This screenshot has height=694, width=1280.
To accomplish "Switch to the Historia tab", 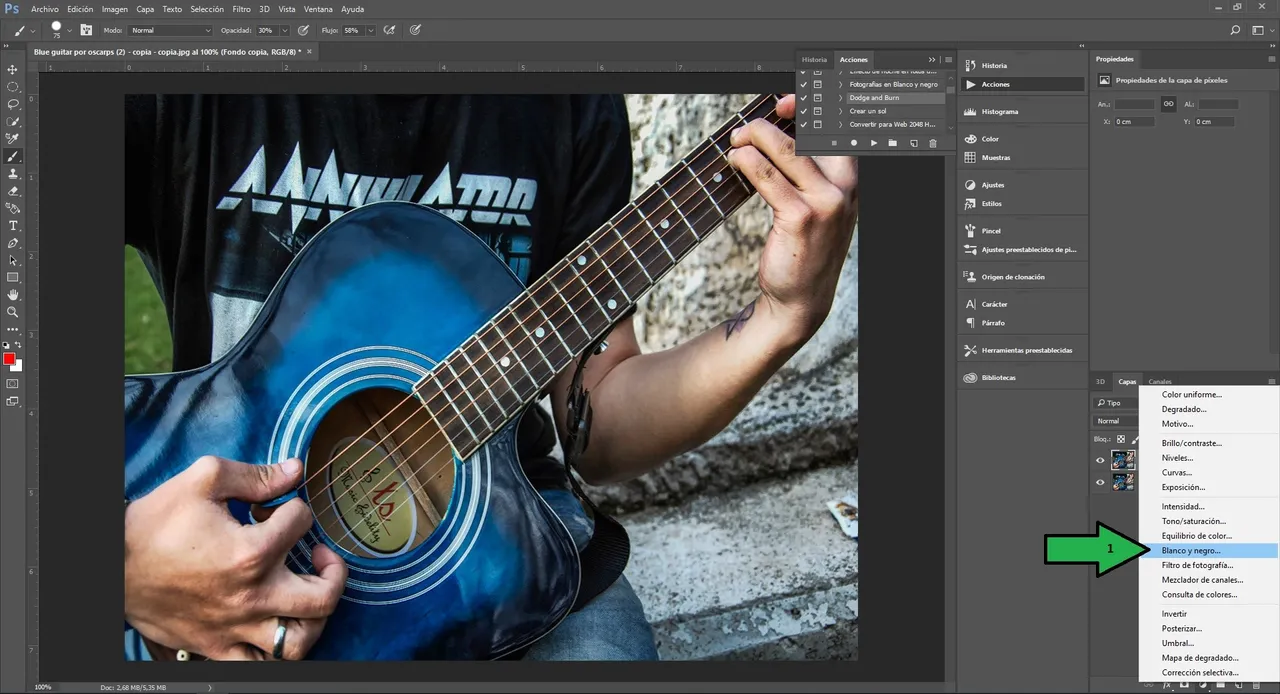I will point(814,59).
